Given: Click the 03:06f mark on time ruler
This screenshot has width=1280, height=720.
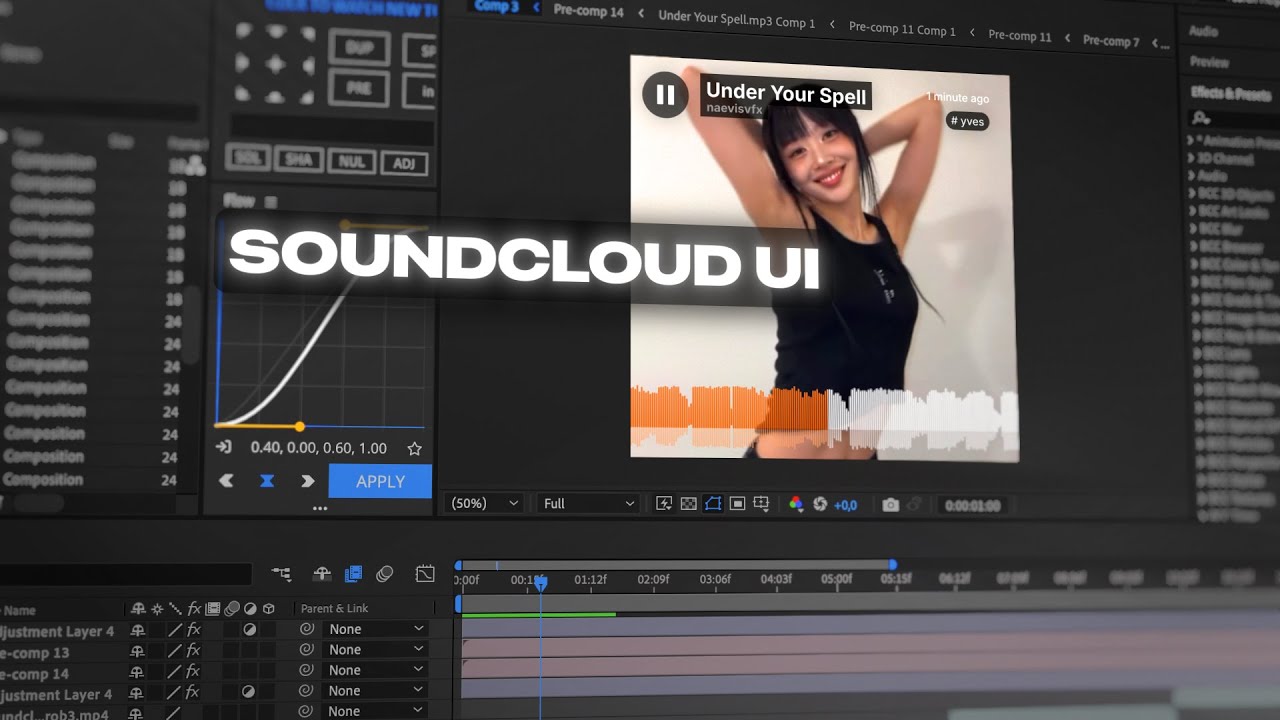Looking at the screenshot, I should (x=715, y=579).
